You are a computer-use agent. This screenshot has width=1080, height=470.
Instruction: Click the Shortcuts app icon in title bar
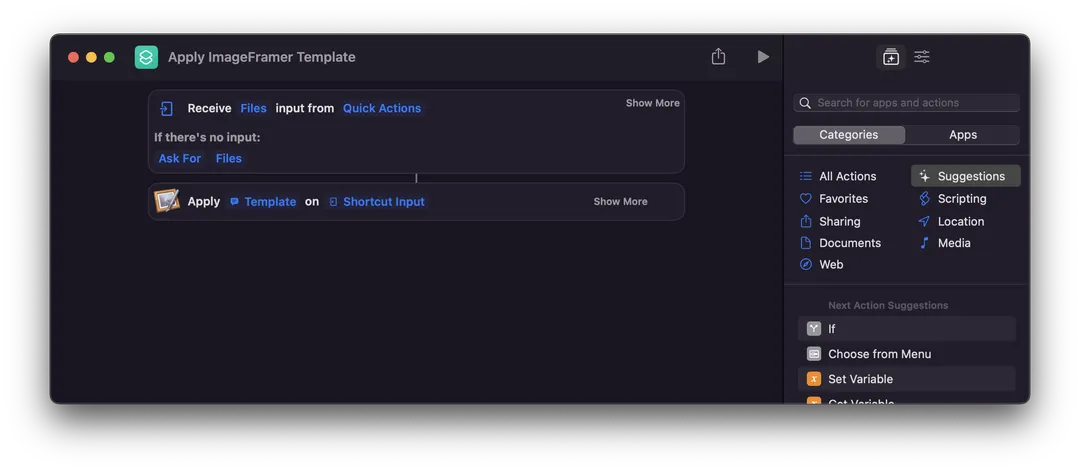point(146,57)
